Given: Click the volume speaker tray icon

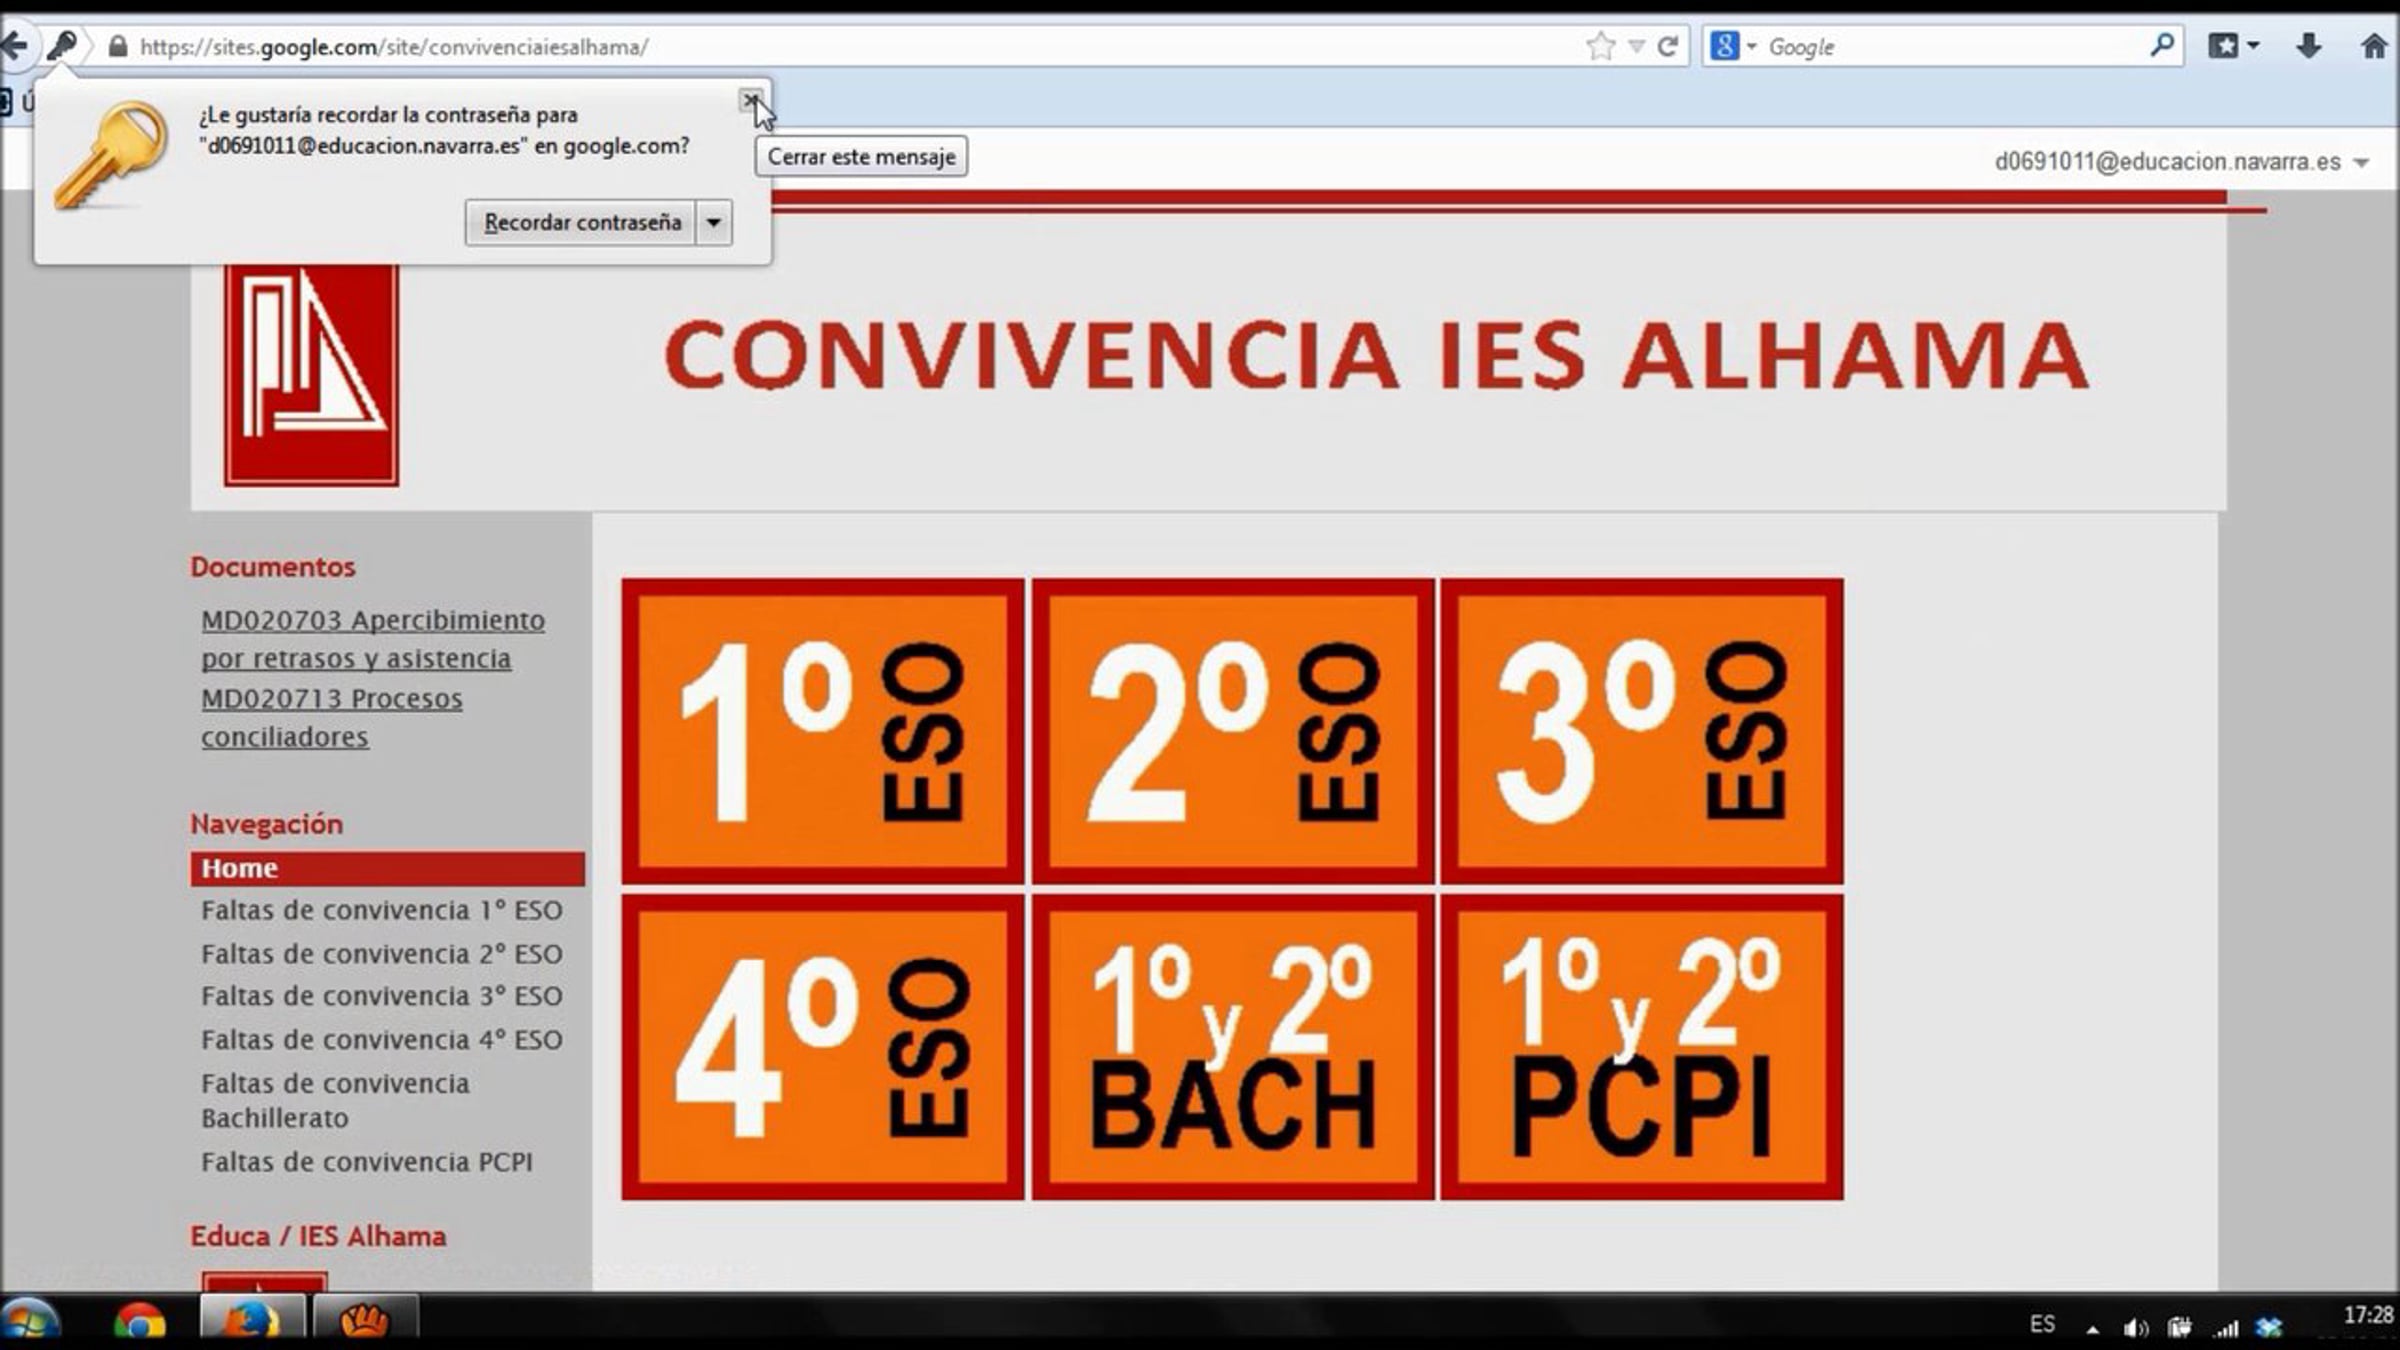Looking at the screenshot, I should (2135, 1328).
